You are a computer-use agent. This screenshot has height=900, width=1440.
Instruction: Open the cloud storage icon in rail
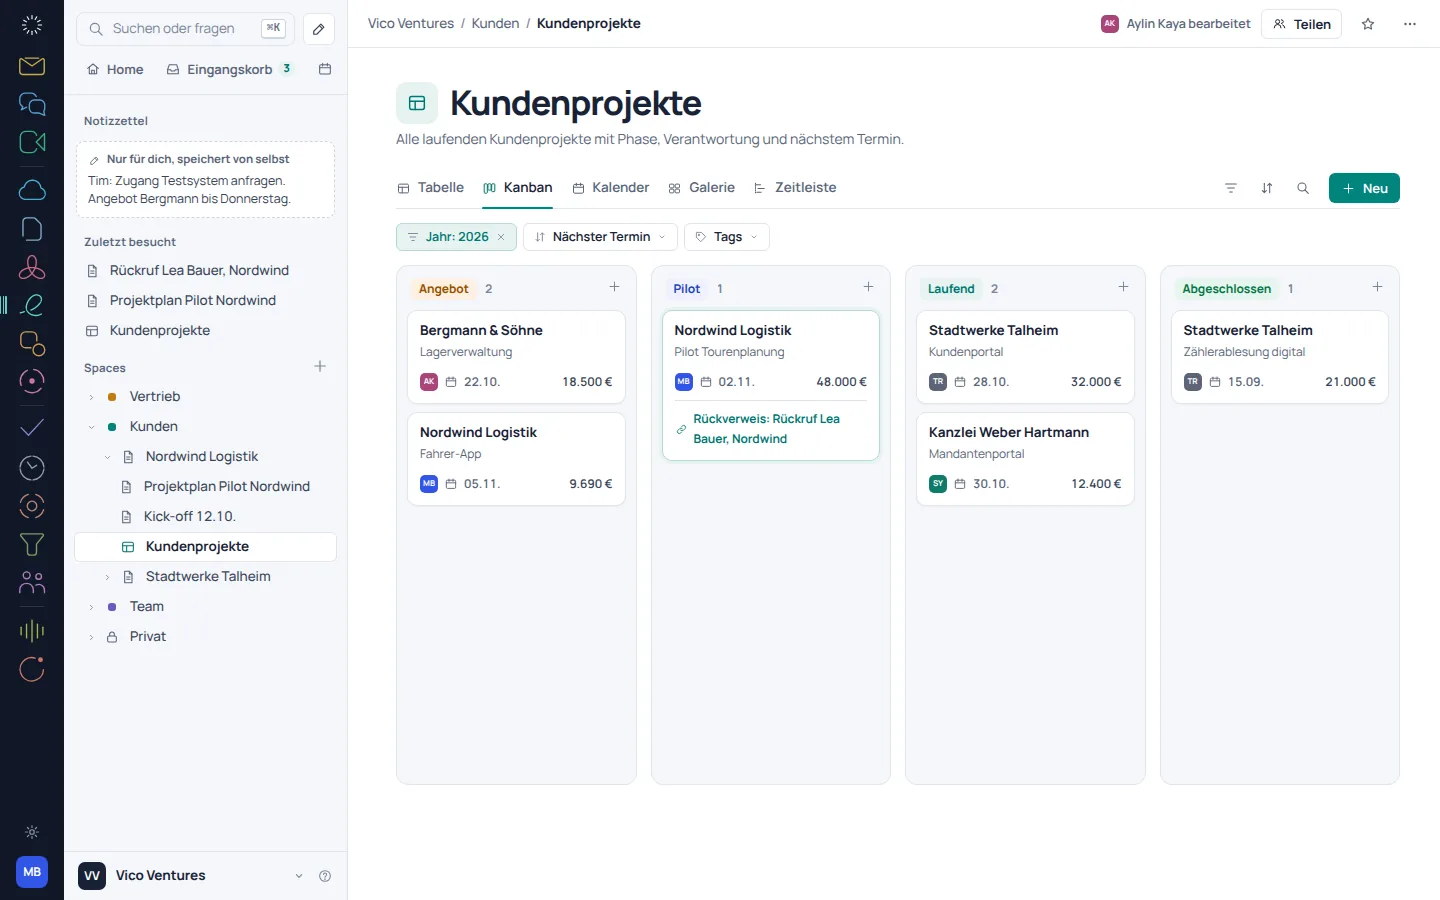32,190
